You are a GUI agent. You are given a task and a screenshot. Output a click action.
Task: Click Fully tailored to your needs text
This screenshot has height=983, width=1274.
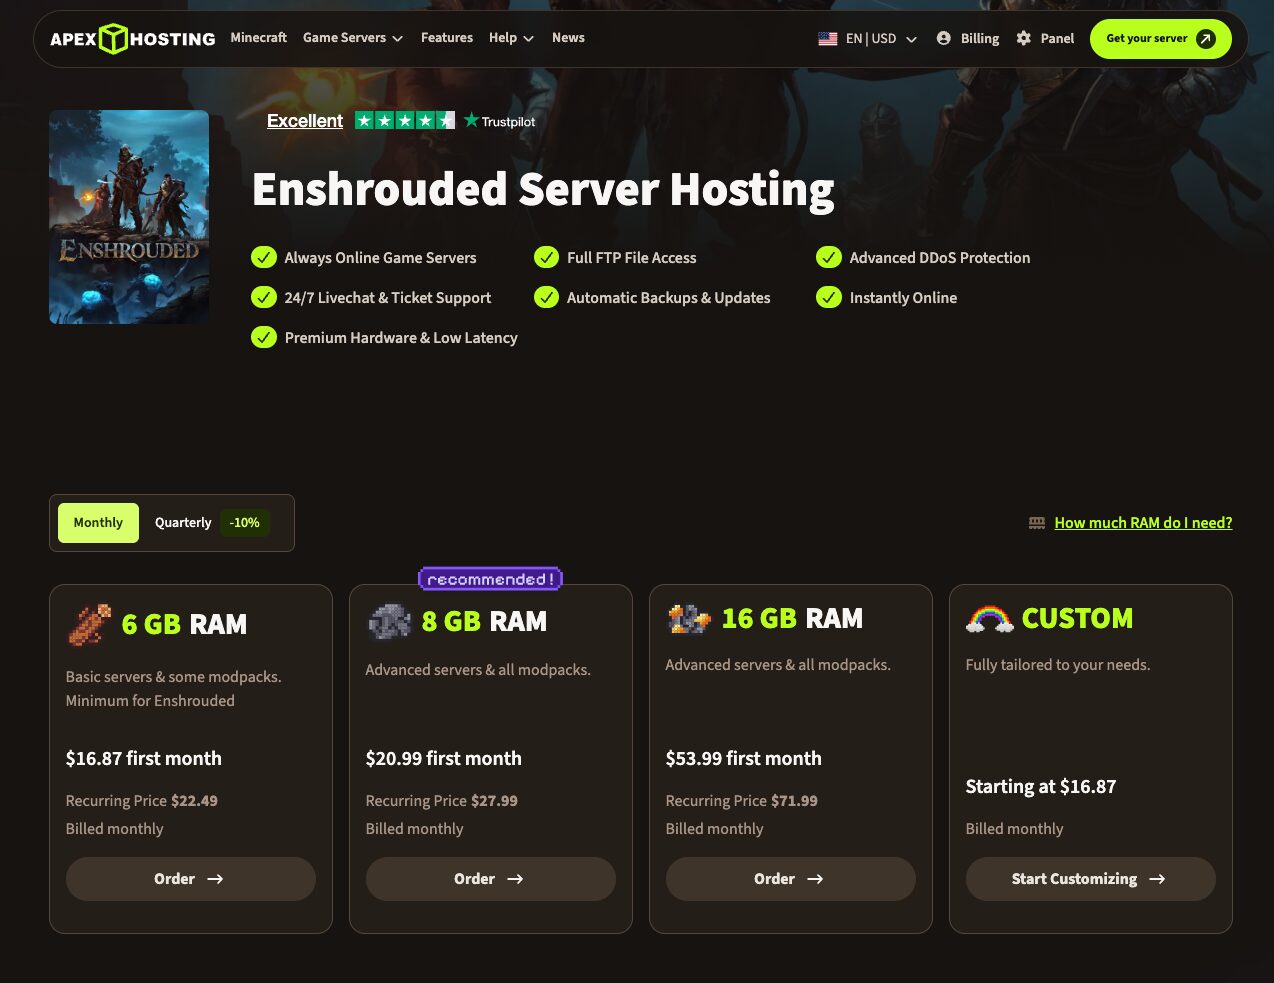coord(1058,665)
